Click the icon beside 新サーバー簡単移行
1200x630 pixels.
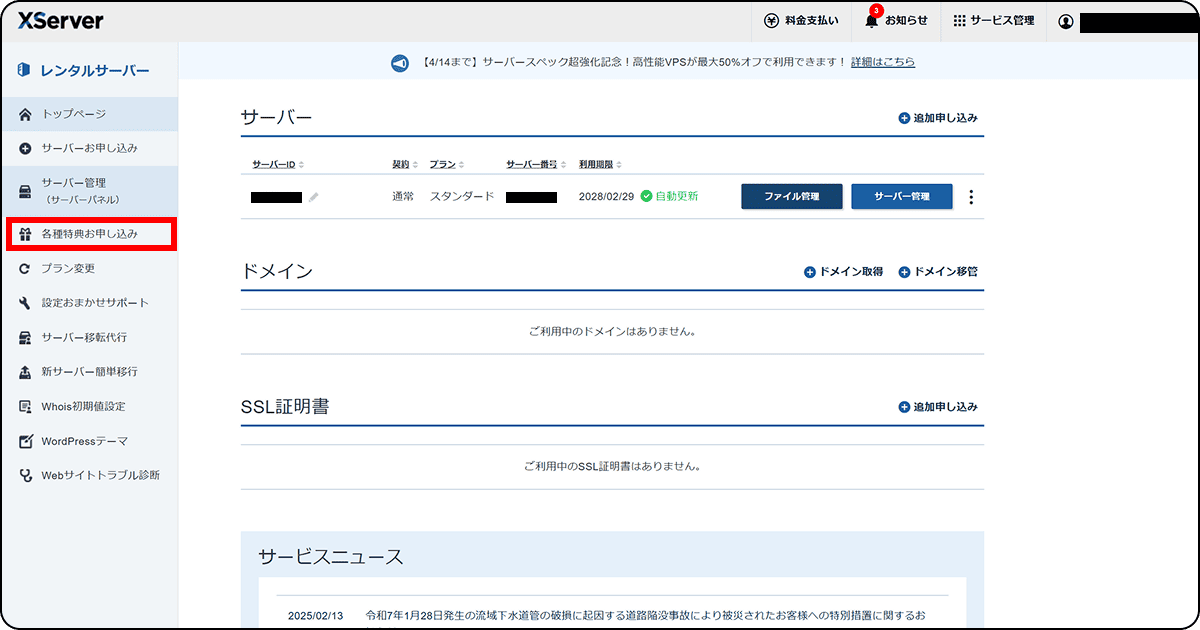[x=26, y=371]
